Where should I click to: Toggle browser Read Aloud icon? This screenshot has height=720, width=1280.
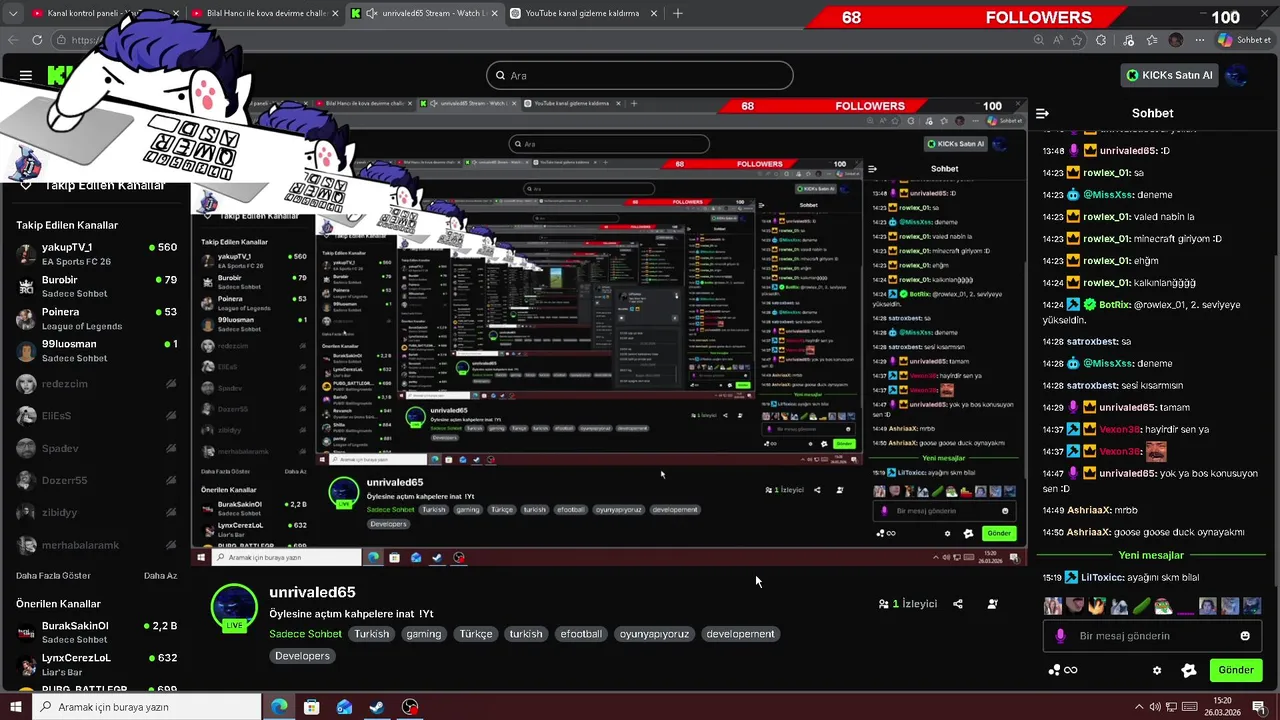coord(1058,40)
